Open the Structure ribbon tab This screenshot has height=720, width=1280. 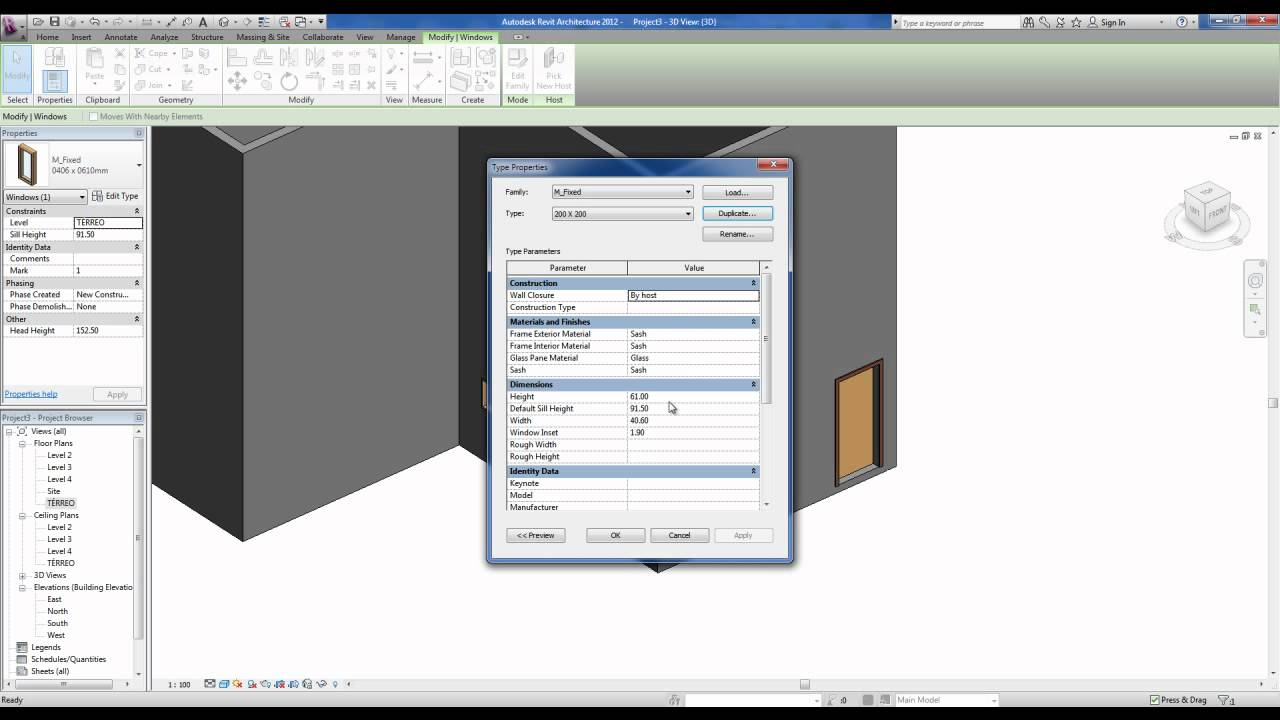(x=207, y=37)
